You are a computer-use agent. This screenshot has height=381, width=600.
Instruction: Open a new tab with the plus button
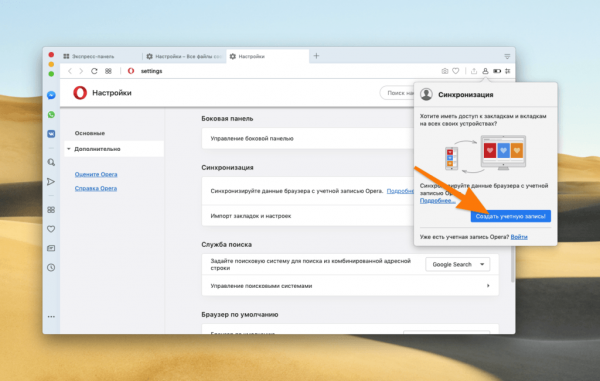coord(316,56)
